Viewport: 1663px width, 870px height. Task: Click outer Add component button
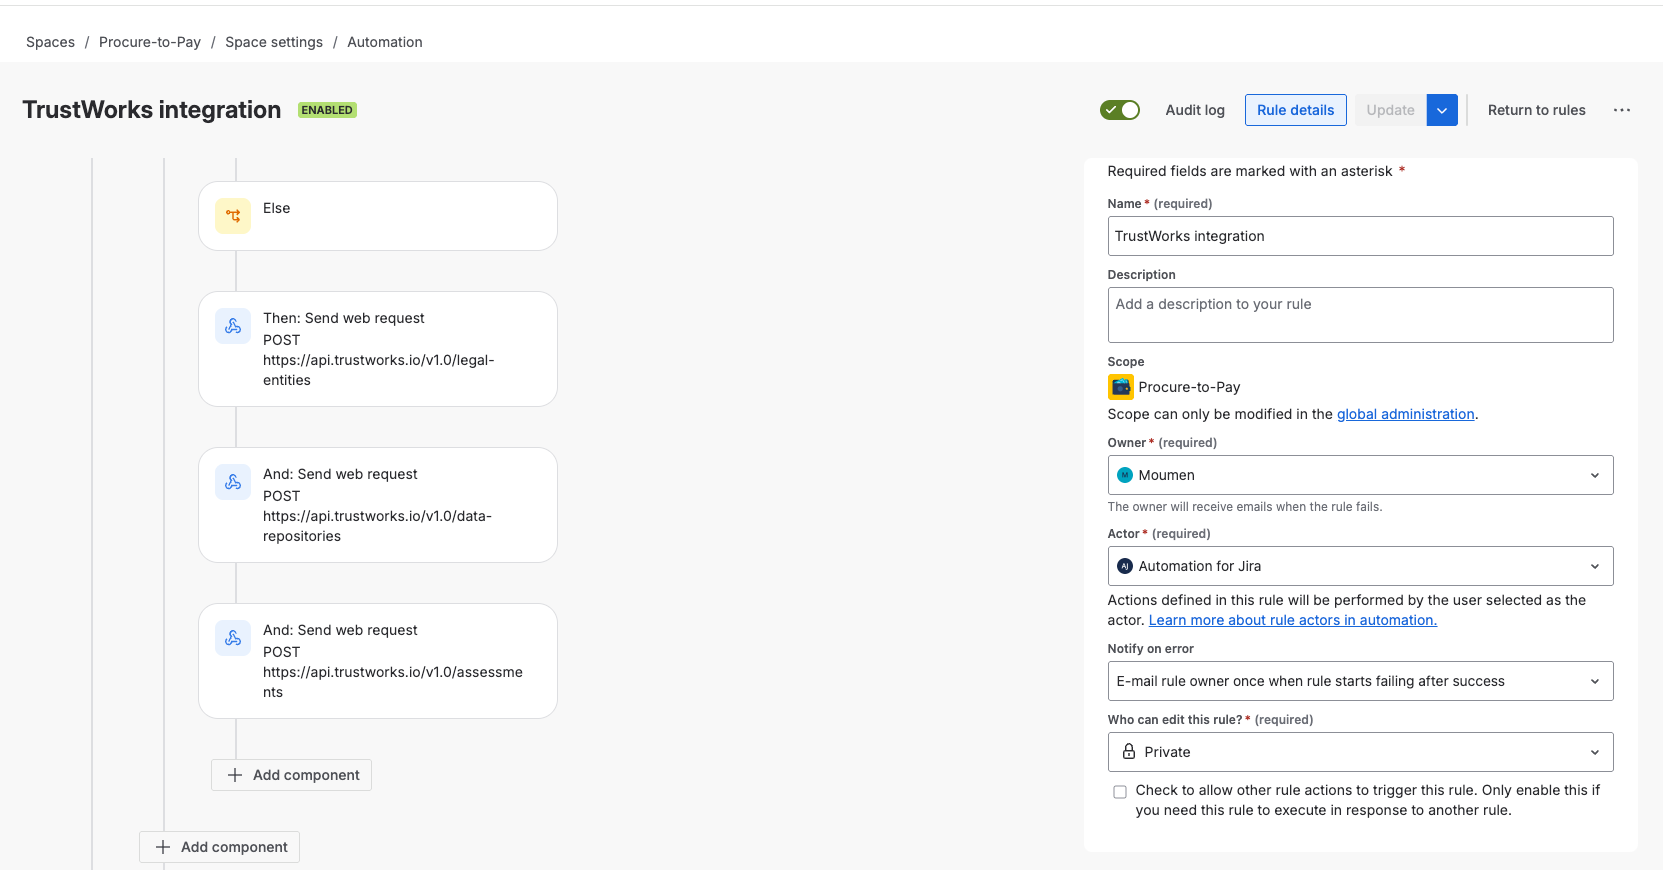click(219, 847)
